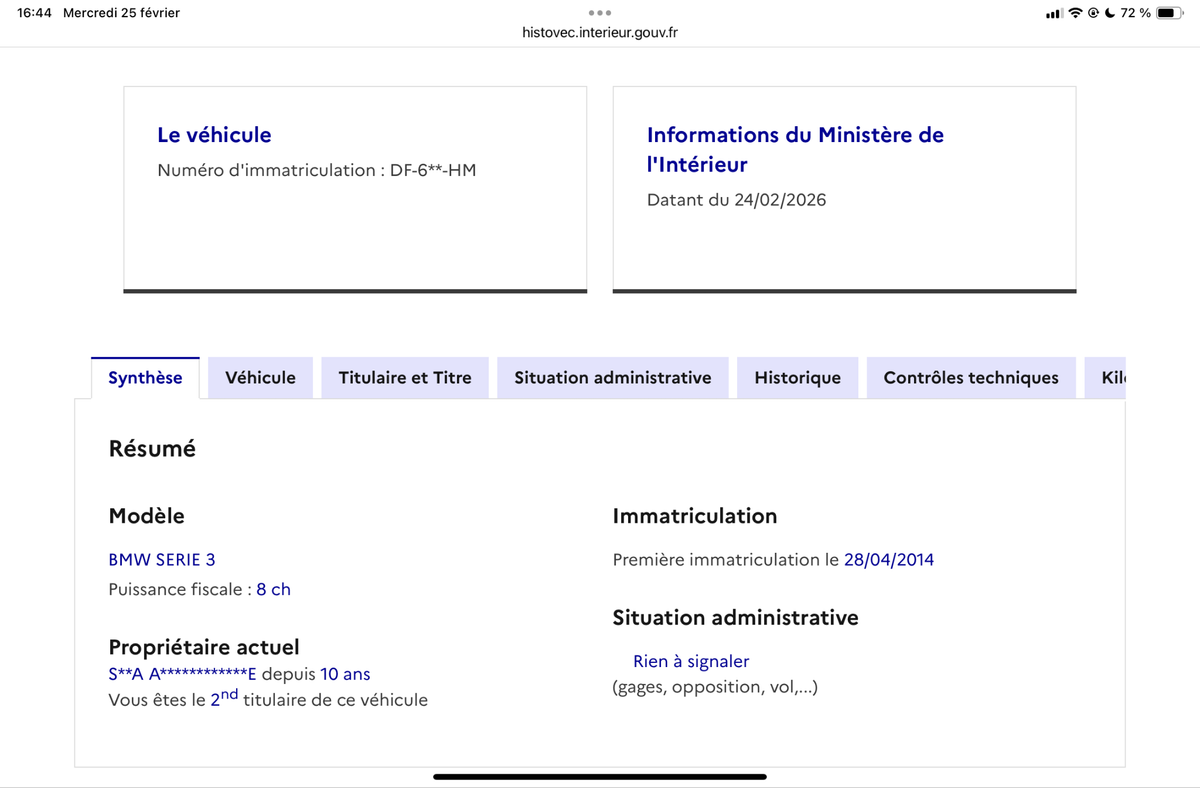1200x788 pixels.
Task: Tap the battery icon in status bar
Action: (x=1170, y=13)
